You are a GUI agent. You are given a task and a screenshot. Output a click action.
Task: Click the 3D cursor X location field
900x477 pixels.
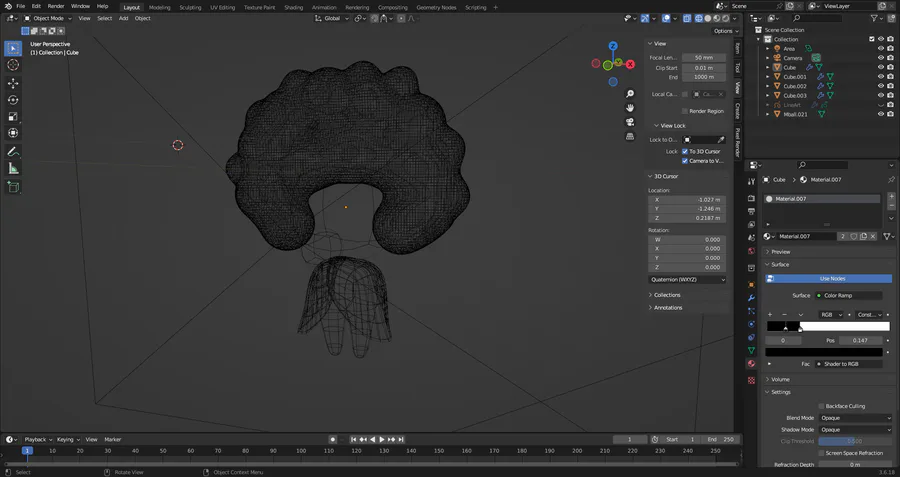(688, 200)
